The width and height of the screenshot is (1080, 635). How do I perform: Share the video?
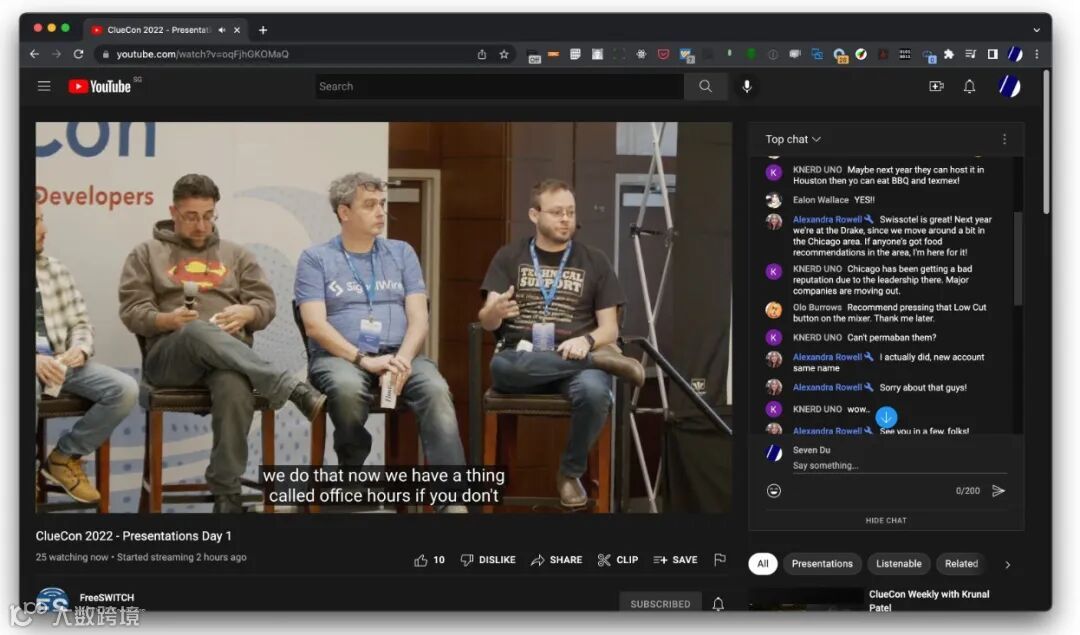557,560
